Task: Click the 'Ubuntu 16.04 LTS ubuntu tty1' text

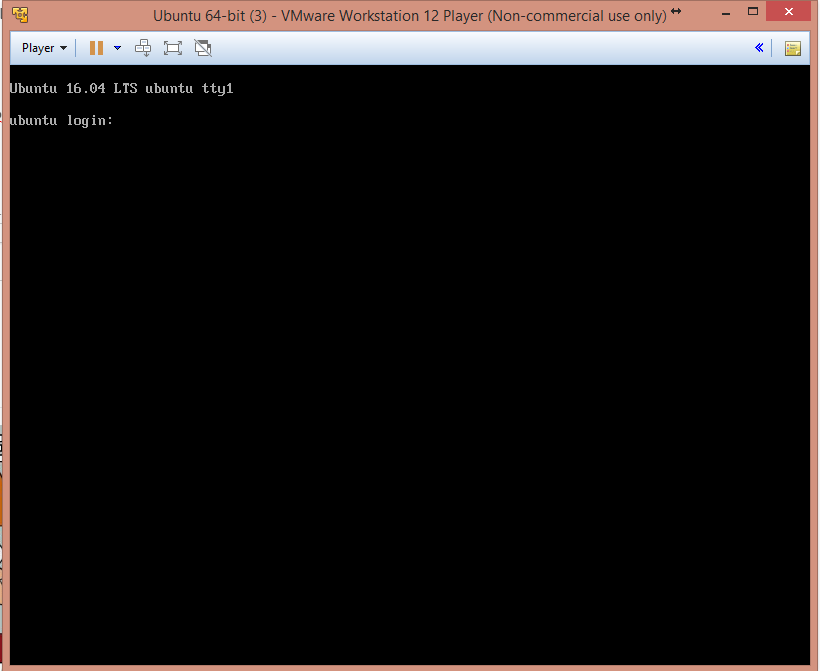Action: tap(121, 88)
